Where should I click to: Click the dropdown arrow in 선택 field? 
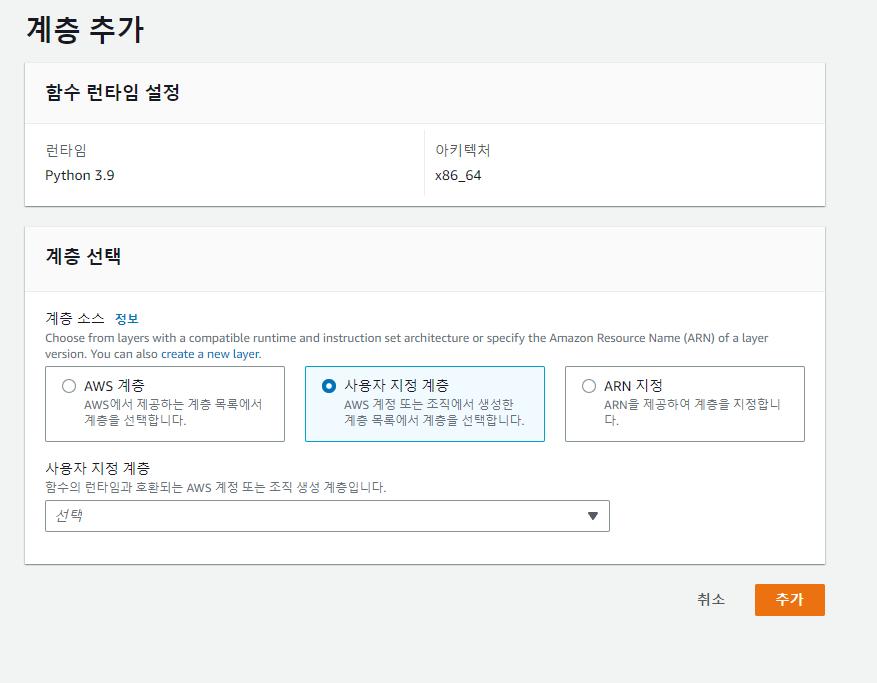pos(593,516)
